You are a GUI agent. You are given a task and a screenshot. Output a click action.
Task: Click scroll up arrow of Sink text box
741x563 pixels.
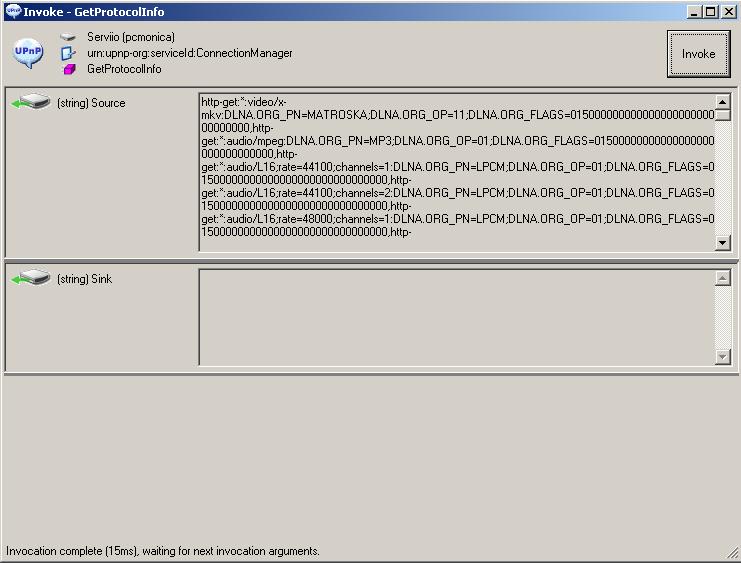pyautogui.click(x=723, y=278)
